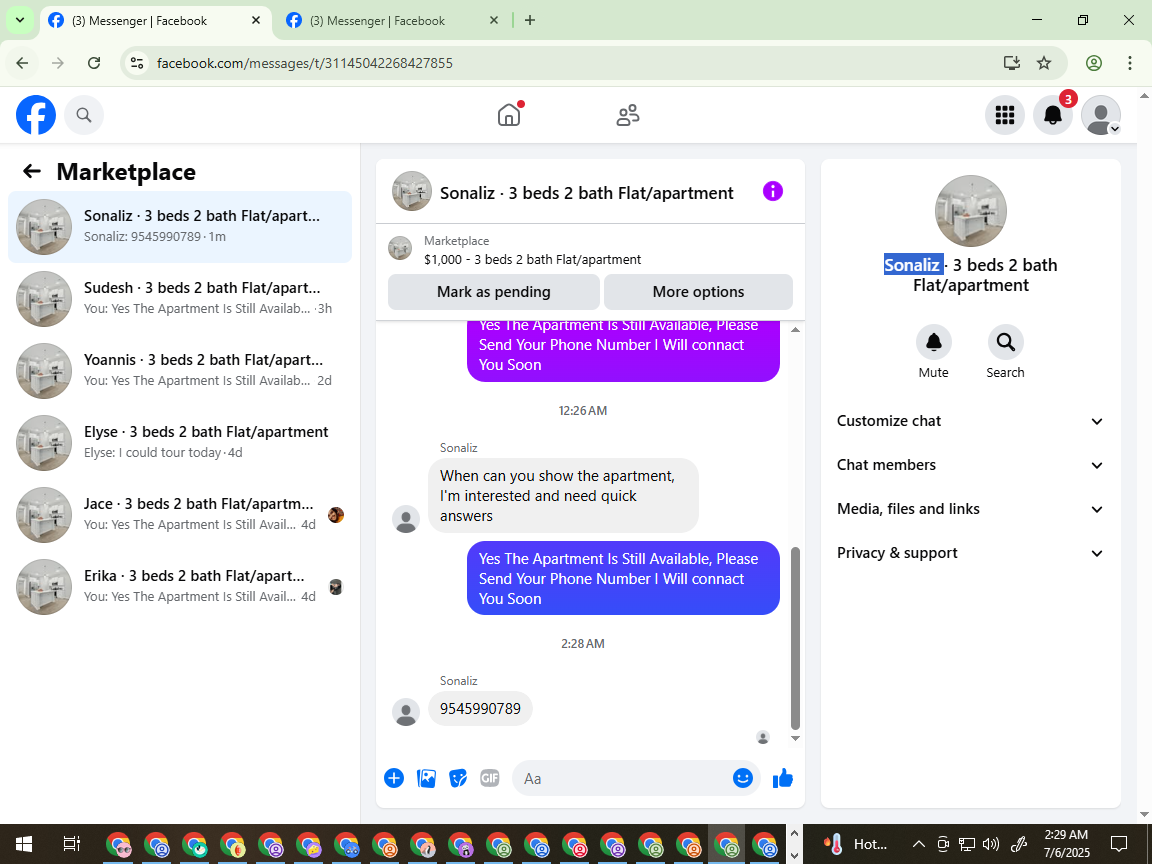Open Elyse conversation in list
1152x864 pixels.
[180, 442]
